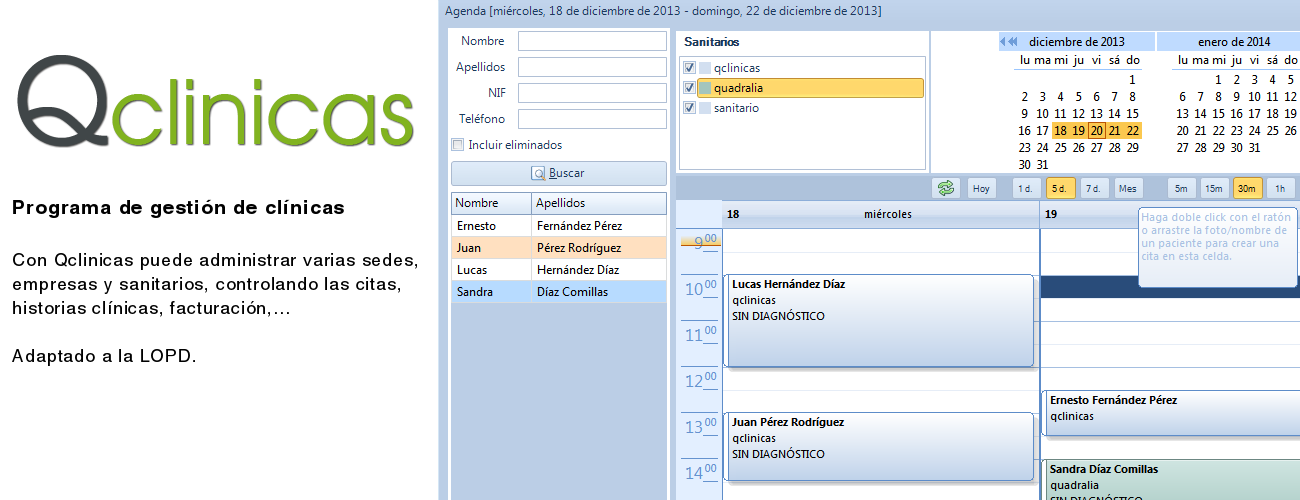Image resolution: width=1300 pixels, height=500 pixels.
Task: Switch to the Mes month view
Action: click(1128, 188)
